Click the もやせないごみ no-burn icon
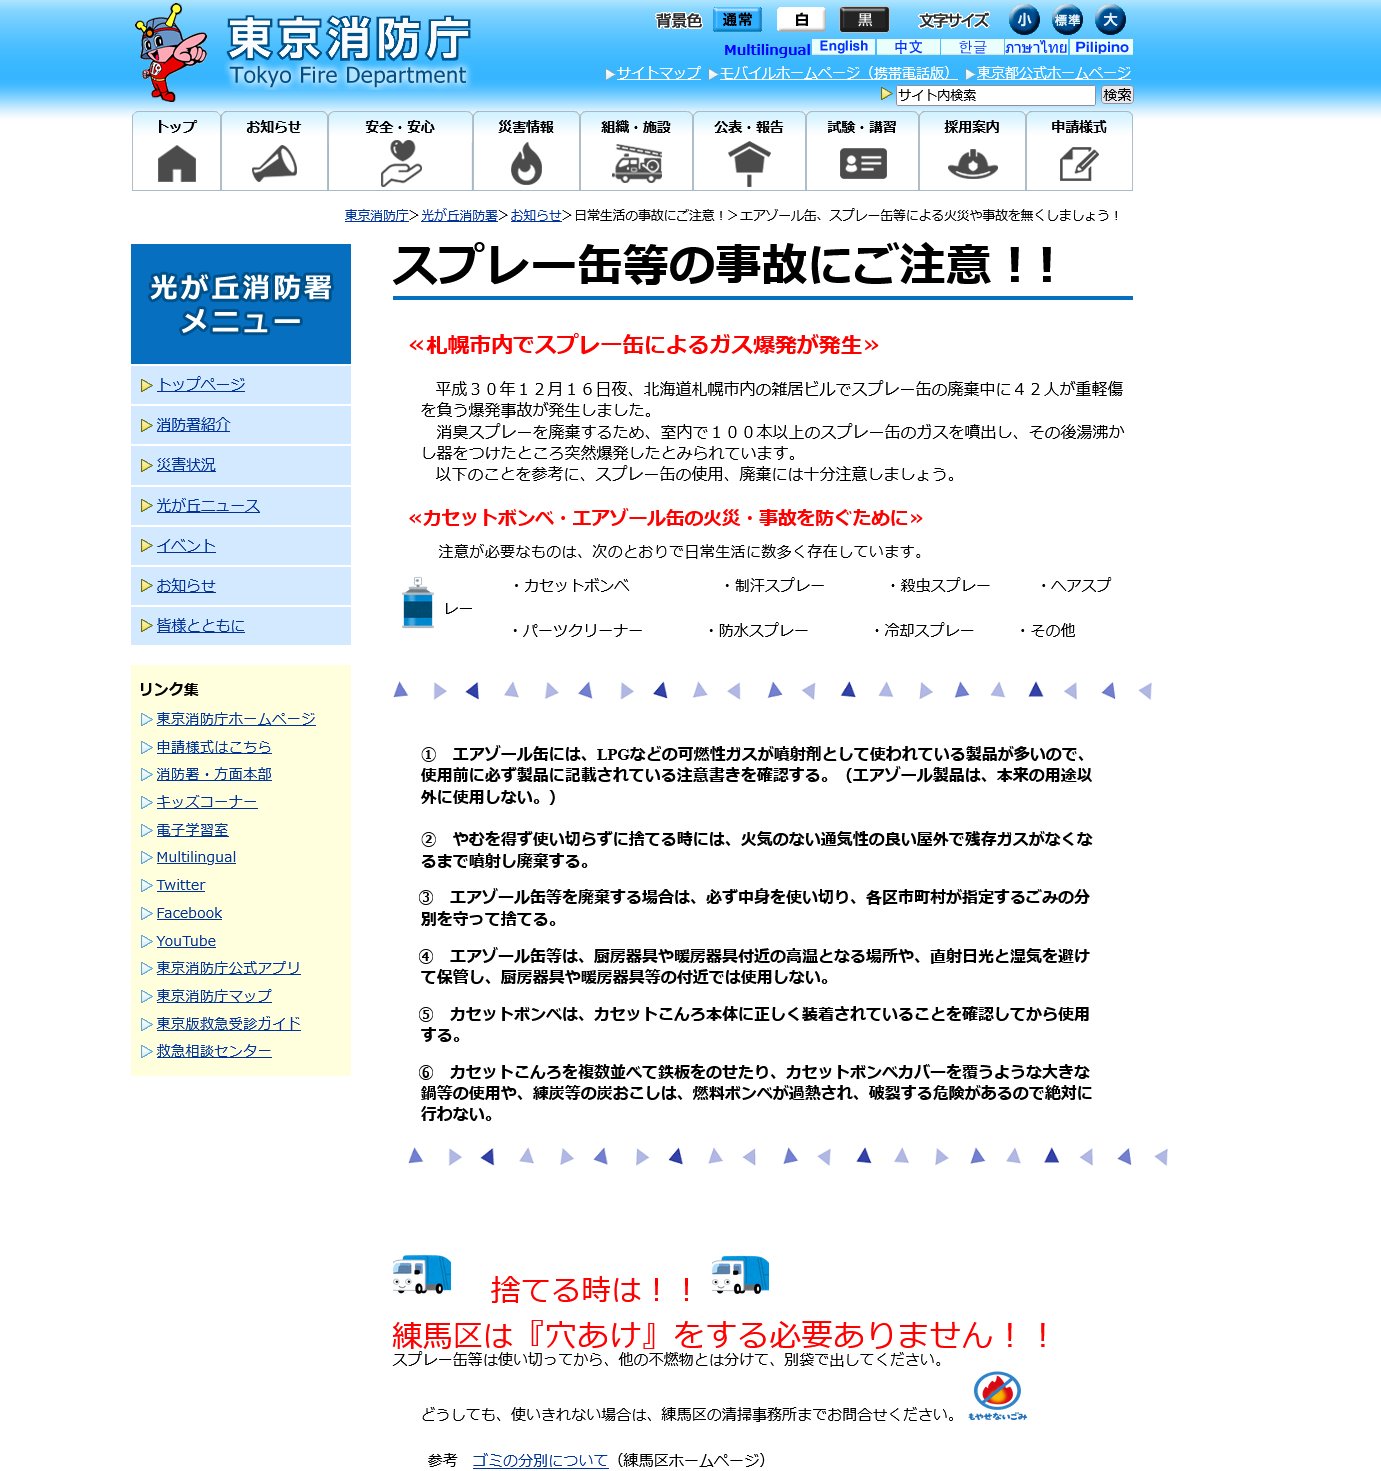The height and width of the screenshot is (1471, 1381). point(997,1396)
